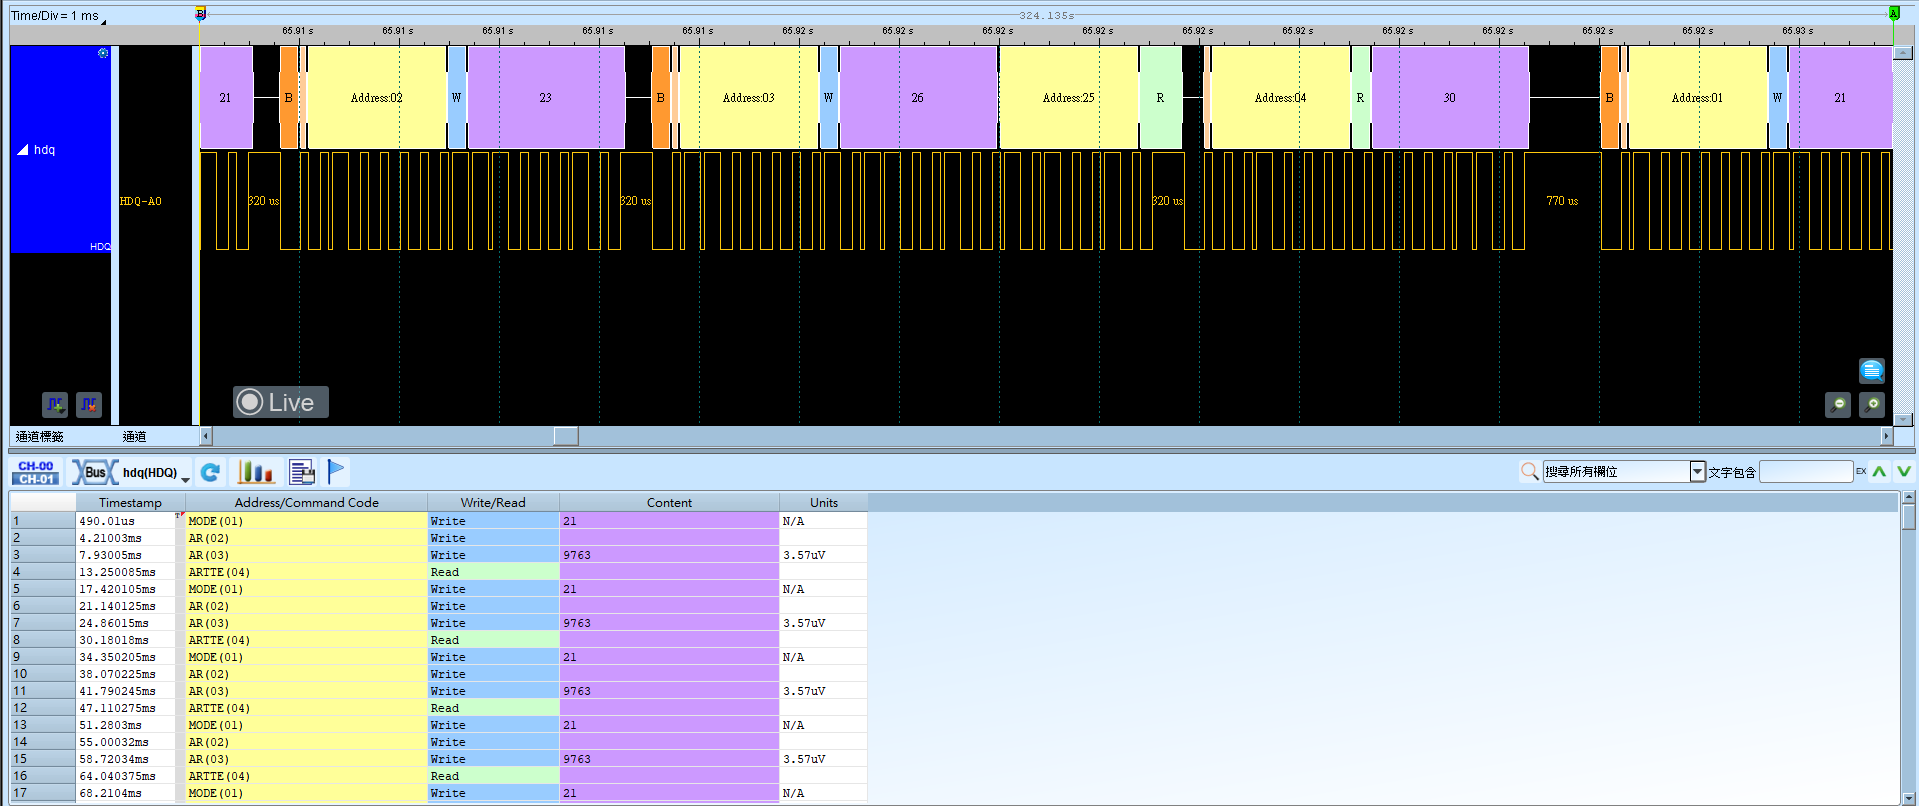Jump to next match with green down arrow
This screenshot has width=1919, height=806.
click(x=1904, y=471)
